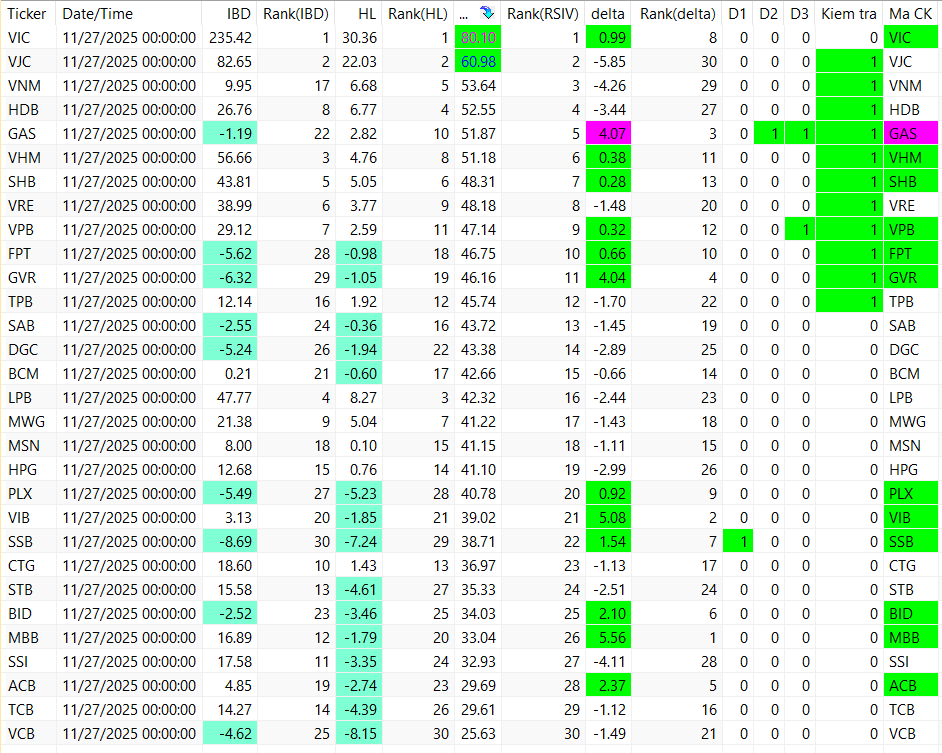Click the D2 column header

[768, 13]
